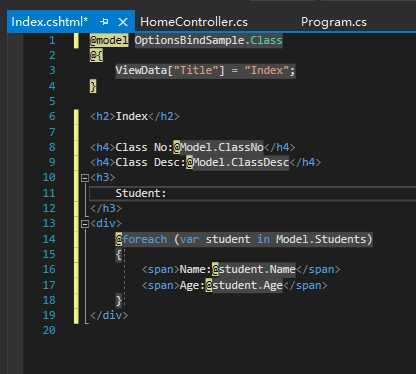
Task: Click student.Name expression on line 16
Action: (x=257, y=269)
